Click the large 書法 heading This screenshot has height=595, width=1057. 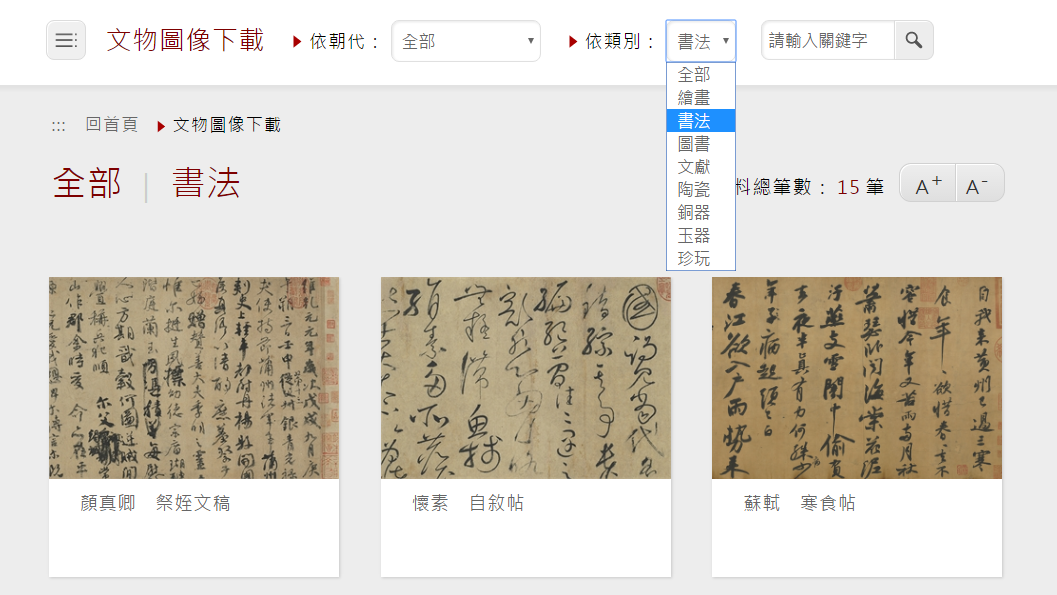206,183
